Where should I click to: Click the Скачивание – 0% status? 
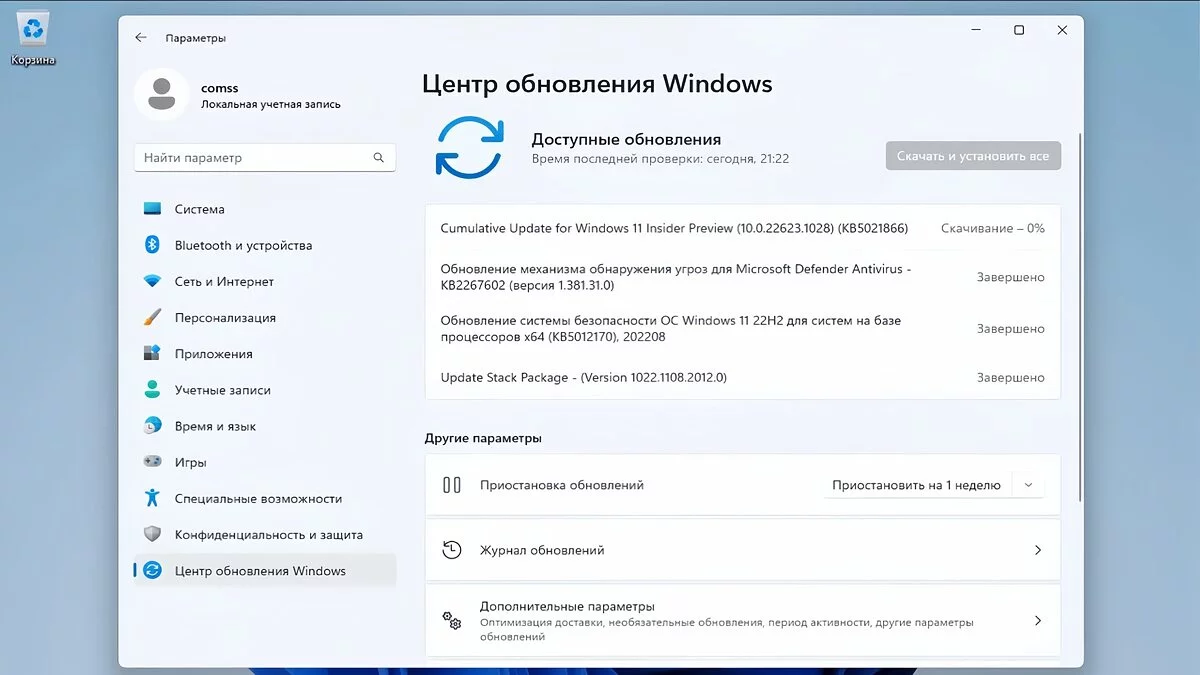coord(992,228)
